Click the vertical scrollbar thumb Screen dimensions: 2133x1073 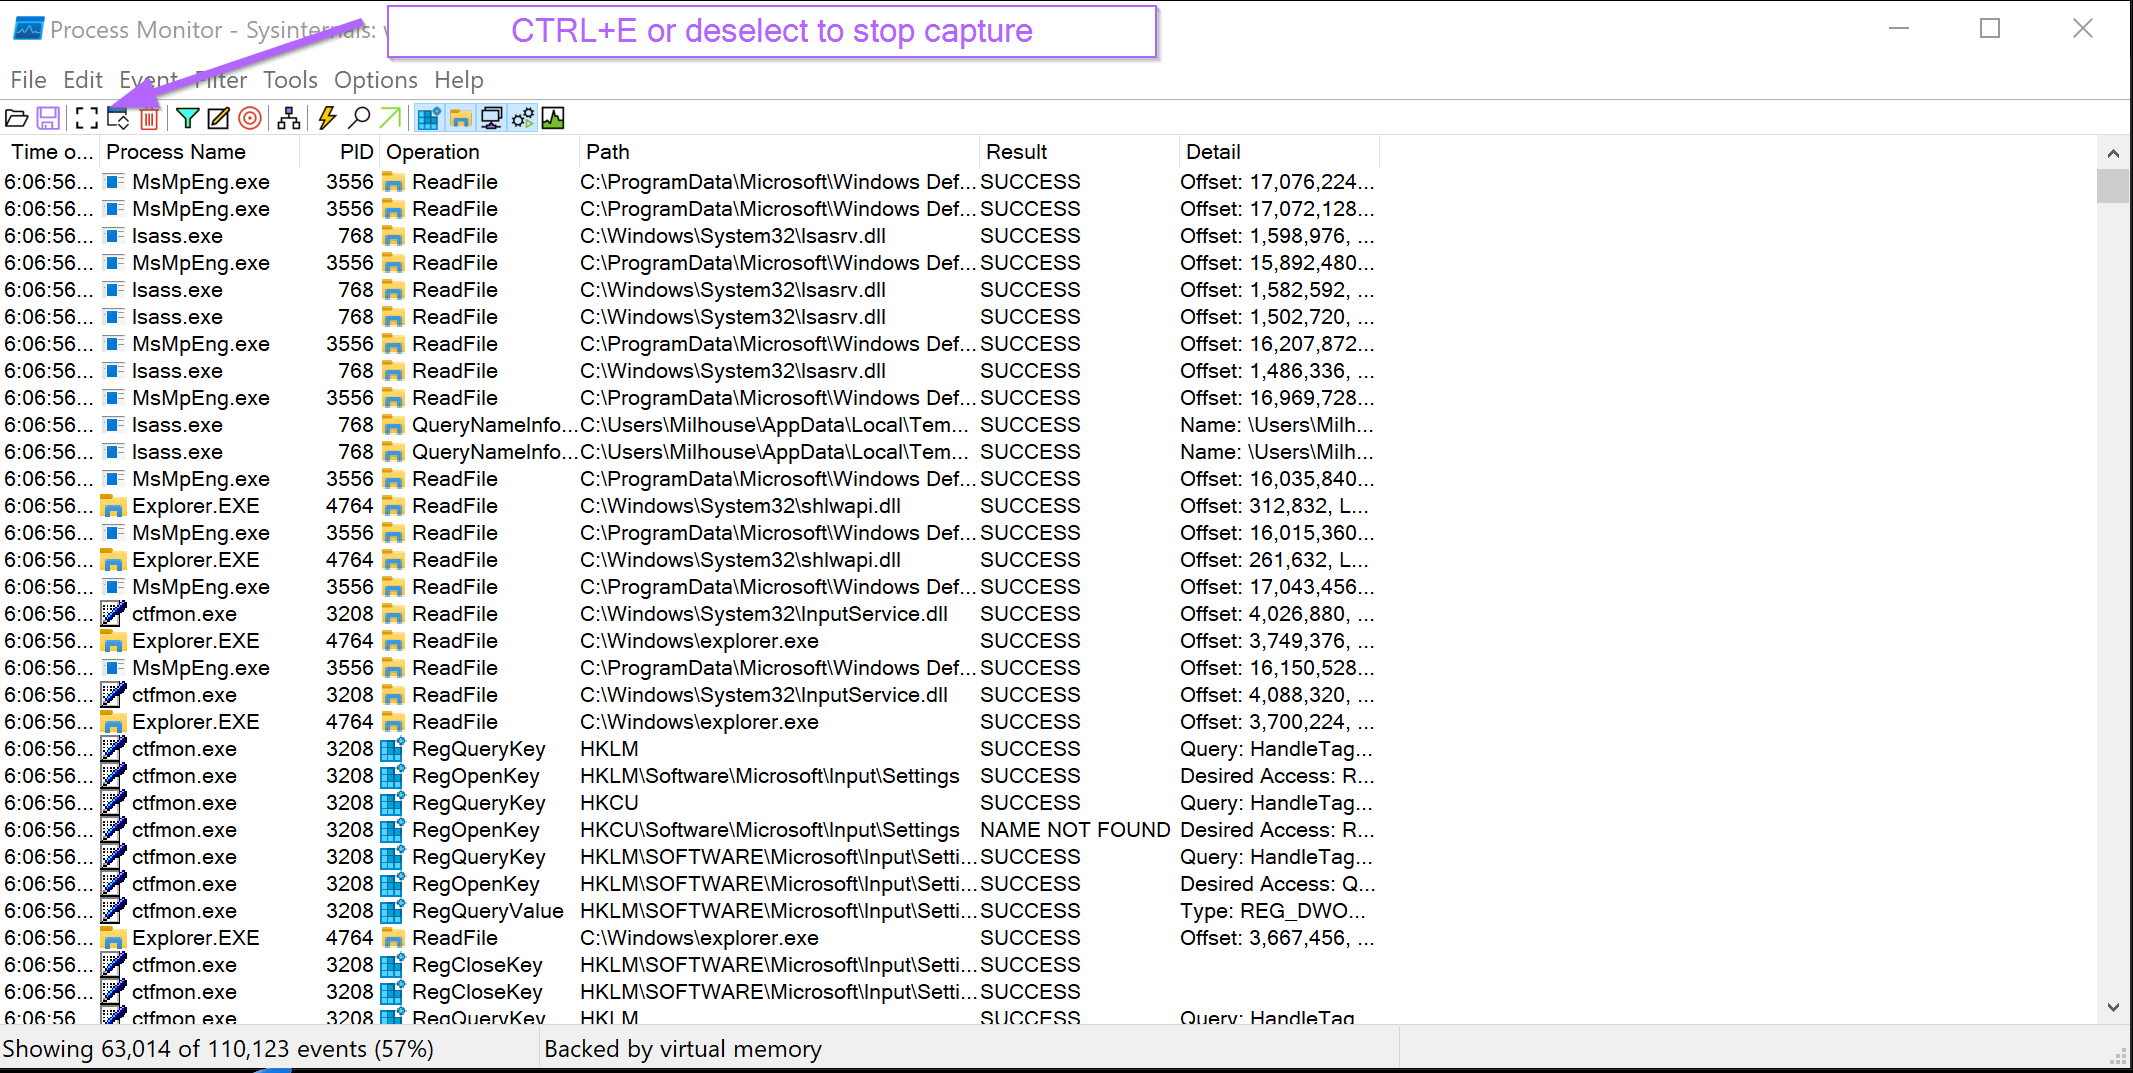(x=2113, y=186)
